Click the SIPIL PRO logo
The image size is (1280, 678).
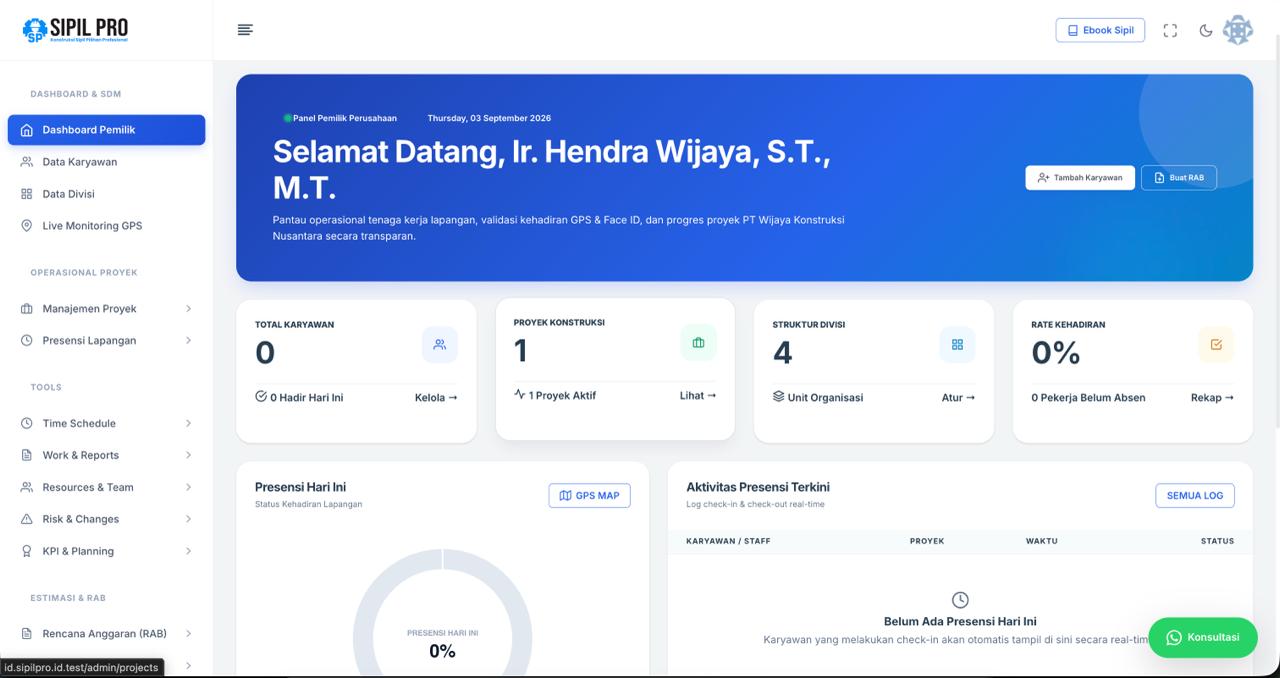click(x=75, y=30)
